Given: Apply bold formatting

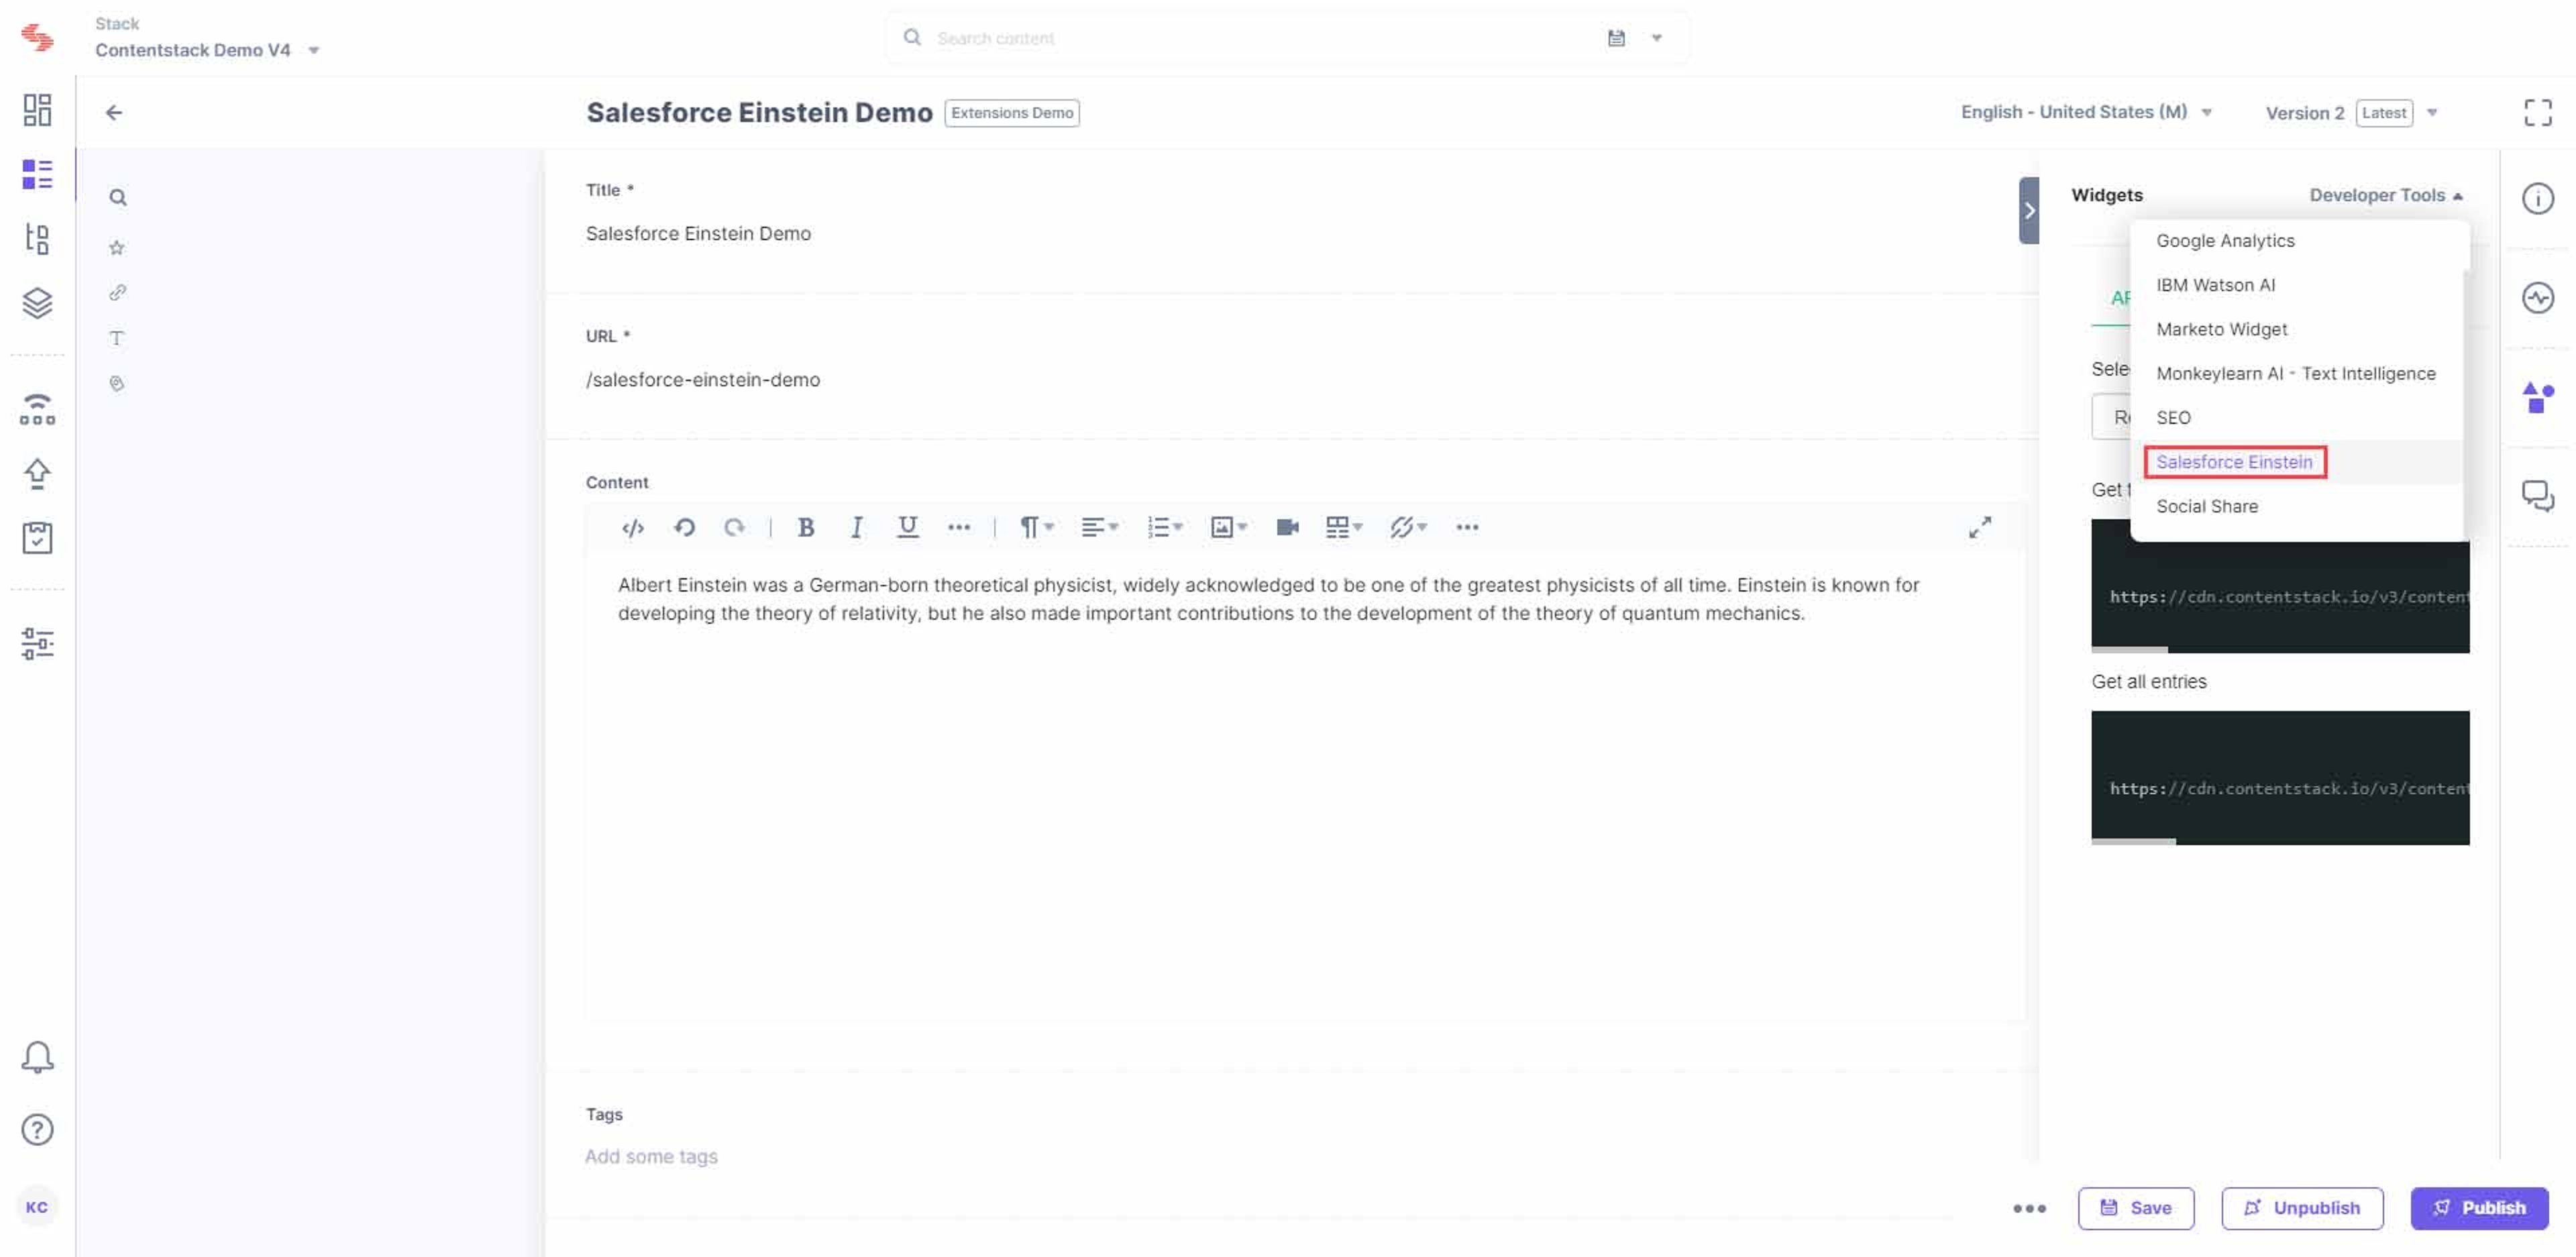Looking at the screenshot, I should click(x=806, y=527).
